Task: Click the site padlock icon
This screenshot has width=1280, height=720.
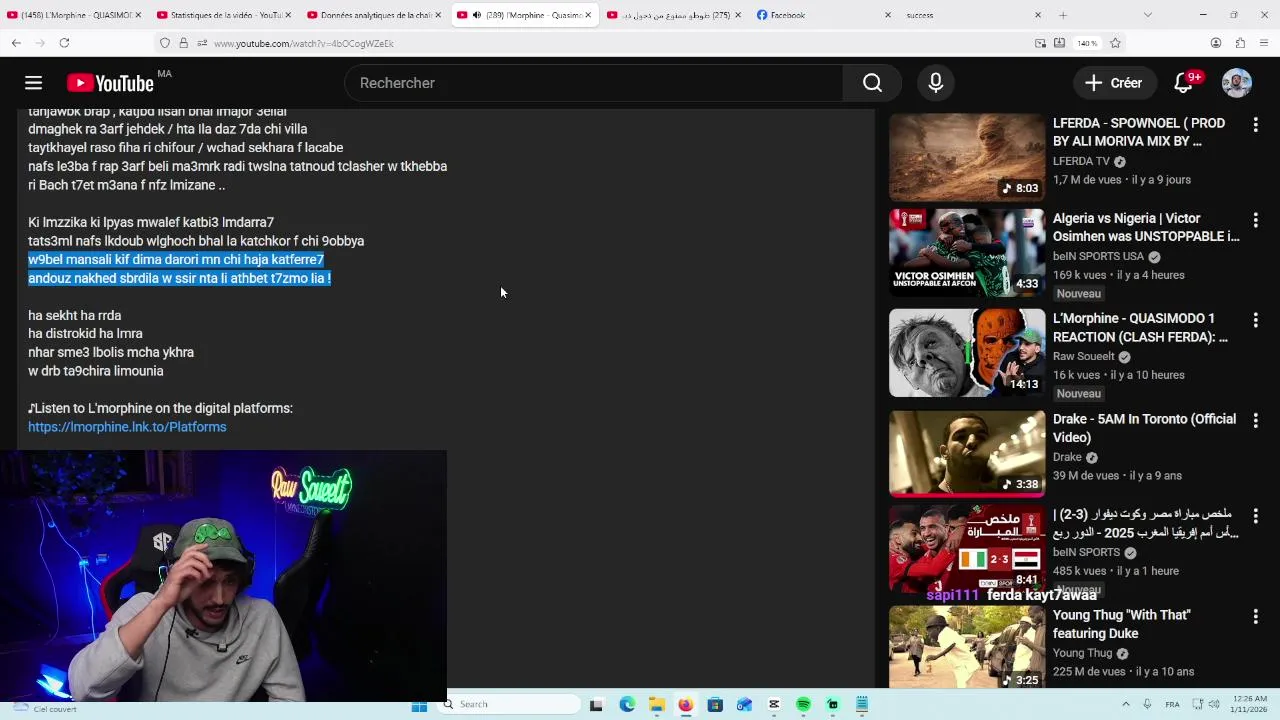Action: coord(183,43)
